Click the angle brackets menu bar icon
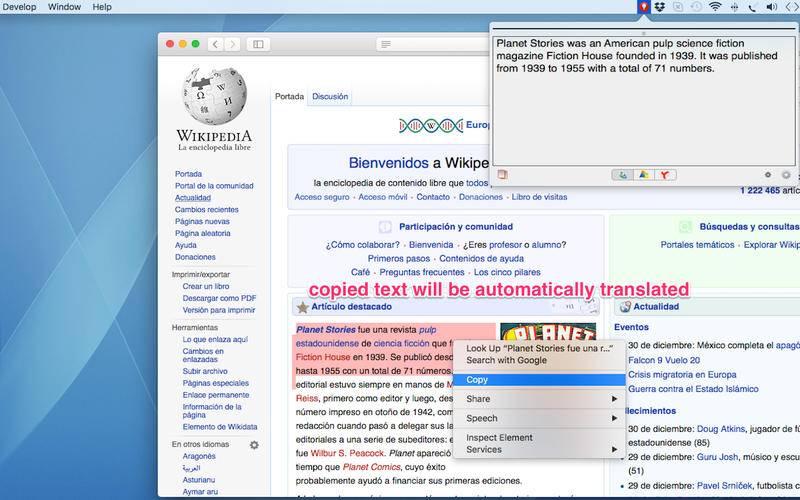This screenshot has width=800, height=500. 792,7
